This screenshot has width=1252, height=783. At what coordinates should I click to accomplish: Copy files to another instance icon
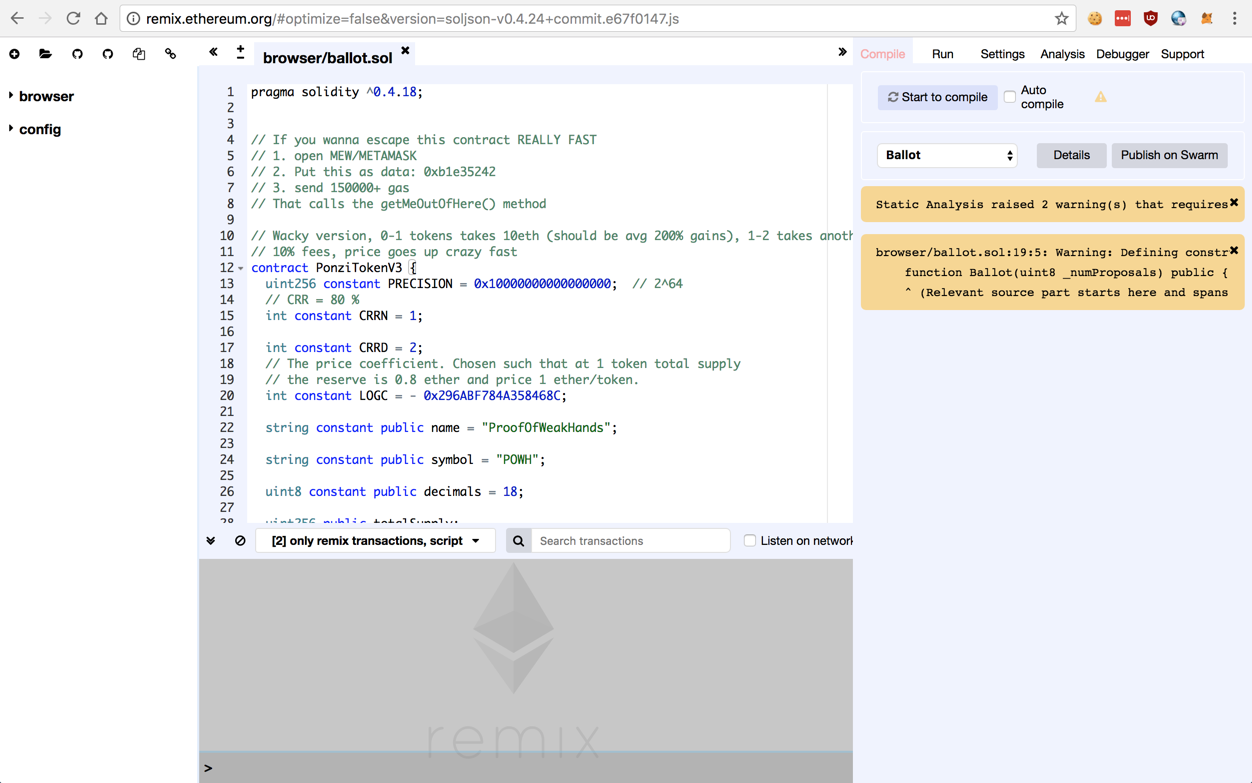pyautogui.click(x=139, y=54)
